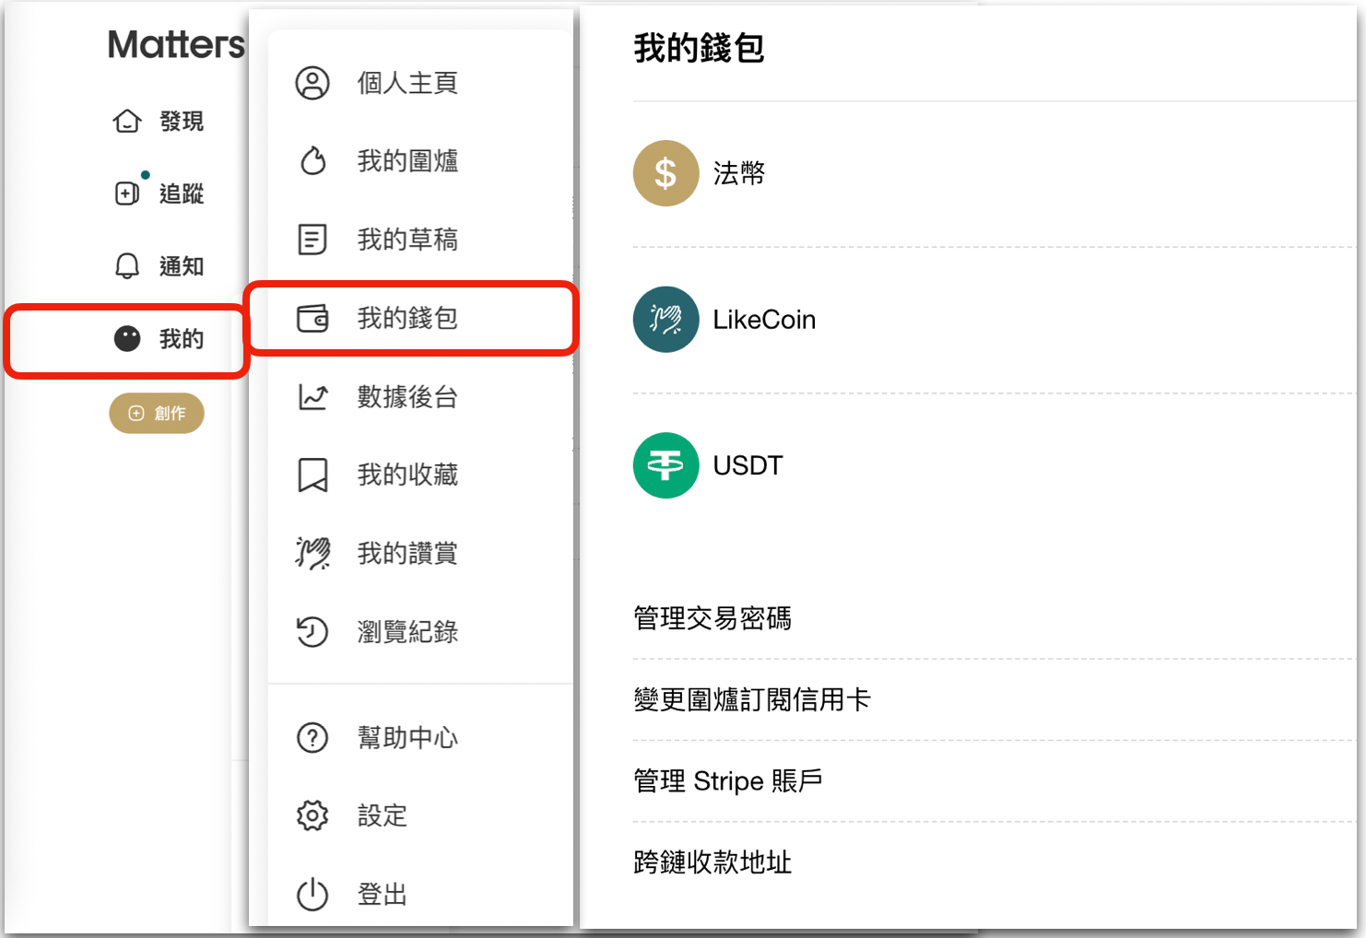Click 跨鏈收款地址
This screenshot has width=1366, height=938.
712,862
